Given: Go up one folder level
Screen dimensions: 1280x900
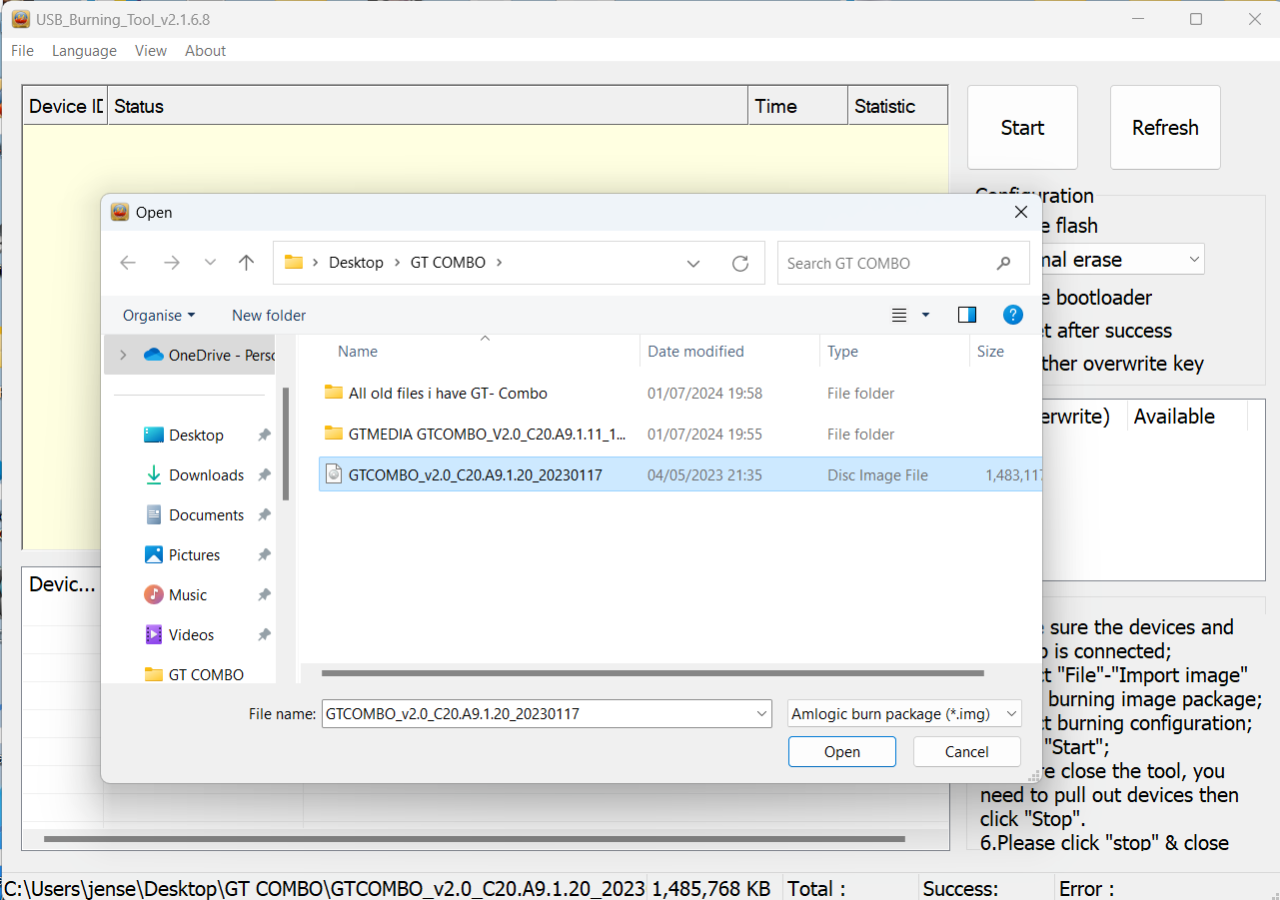Looking at the screenshot, I should coord(246,263).
